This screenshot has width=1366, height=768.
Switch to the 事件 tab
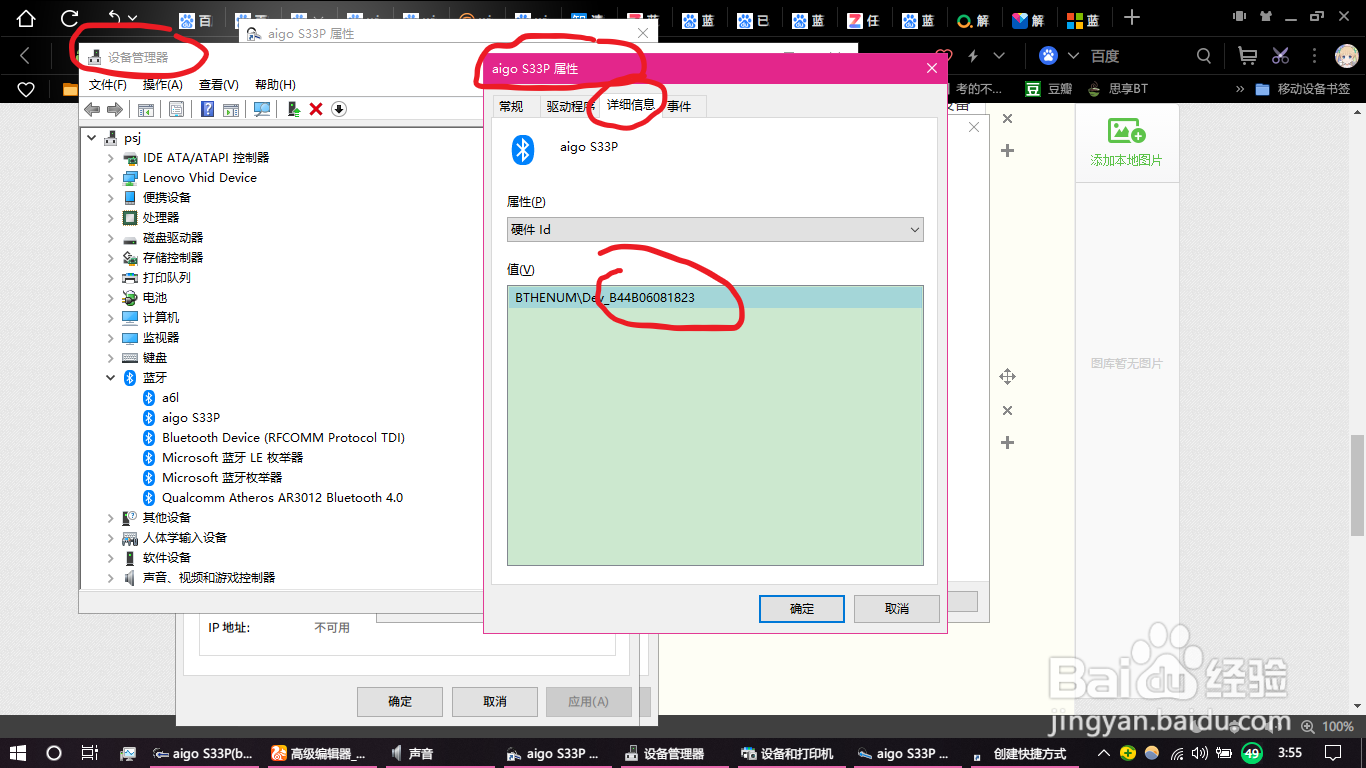pos(680,106)
